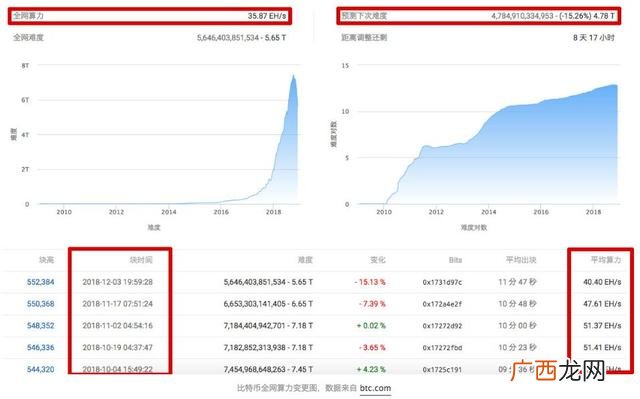Click average block time 10 分 00 秒
640x399 pixels.
[x=517, y=326]
